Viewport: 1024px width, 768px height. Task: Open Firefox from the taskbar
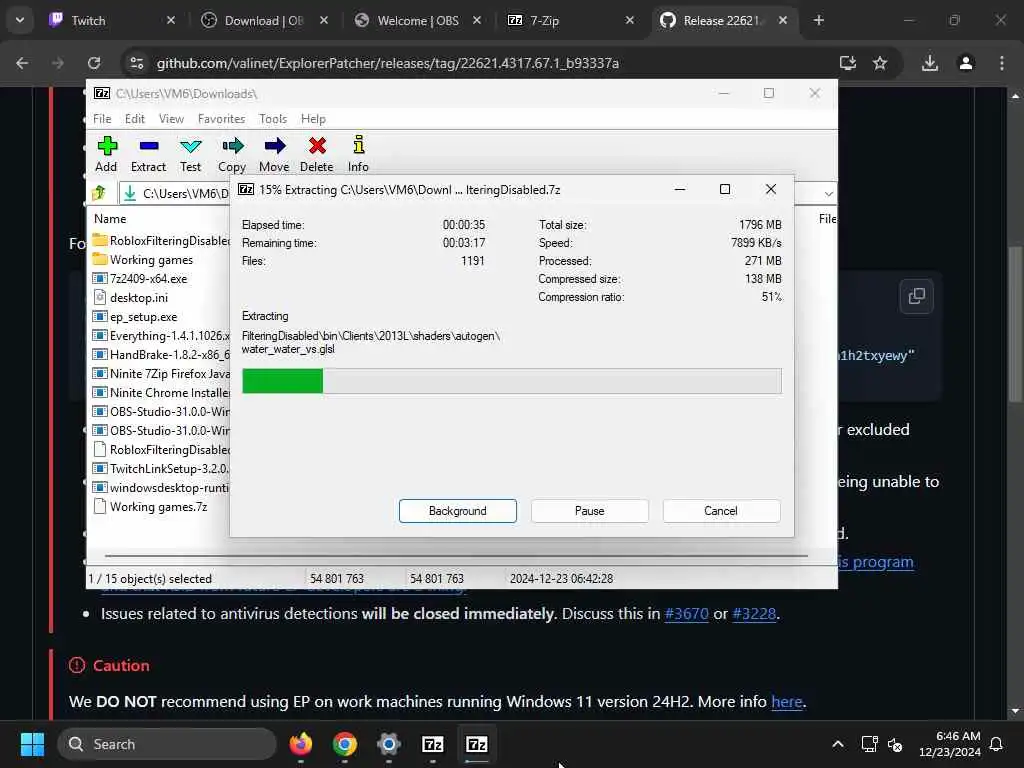click(300, 744)
